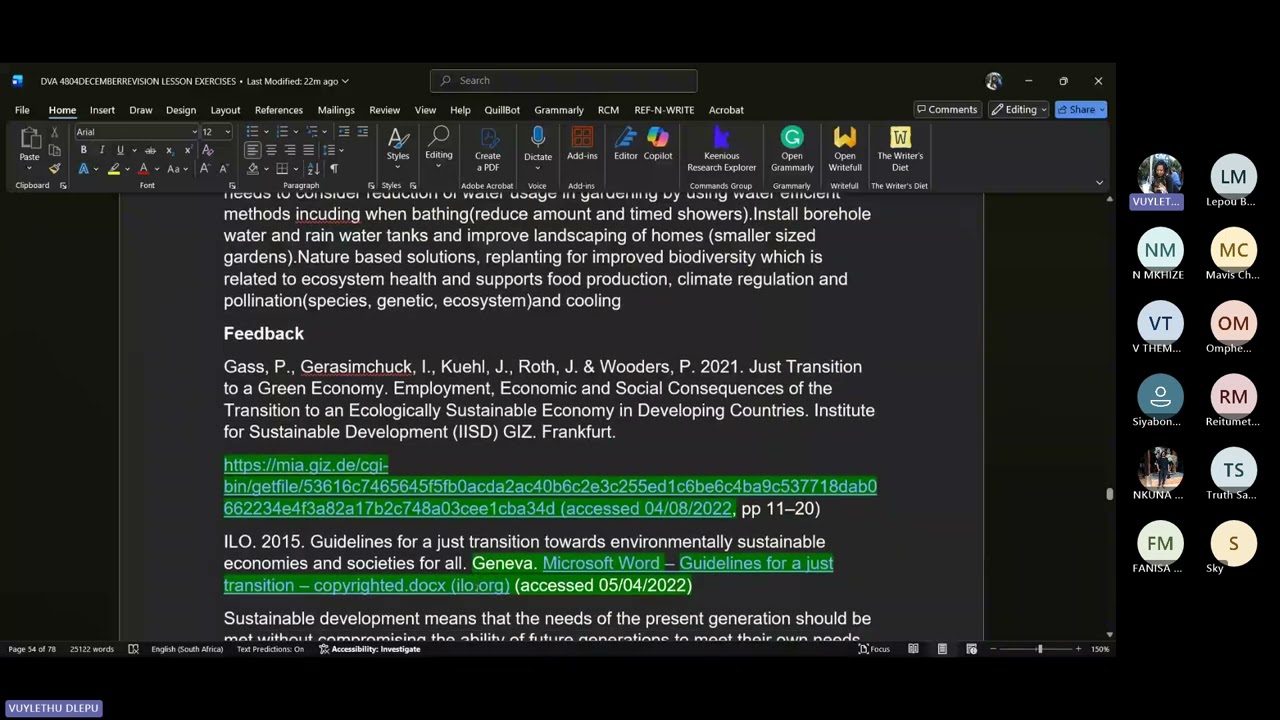1280x720 pixels.
Task: Click Open Grammarly in the ribbon
Action: 792,149
